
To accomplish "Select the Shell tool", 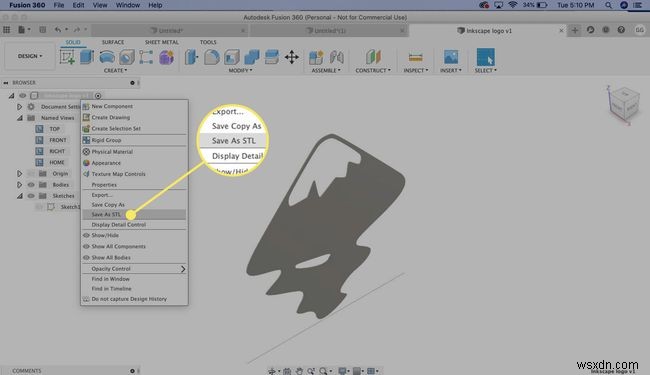I will (232, 57).
